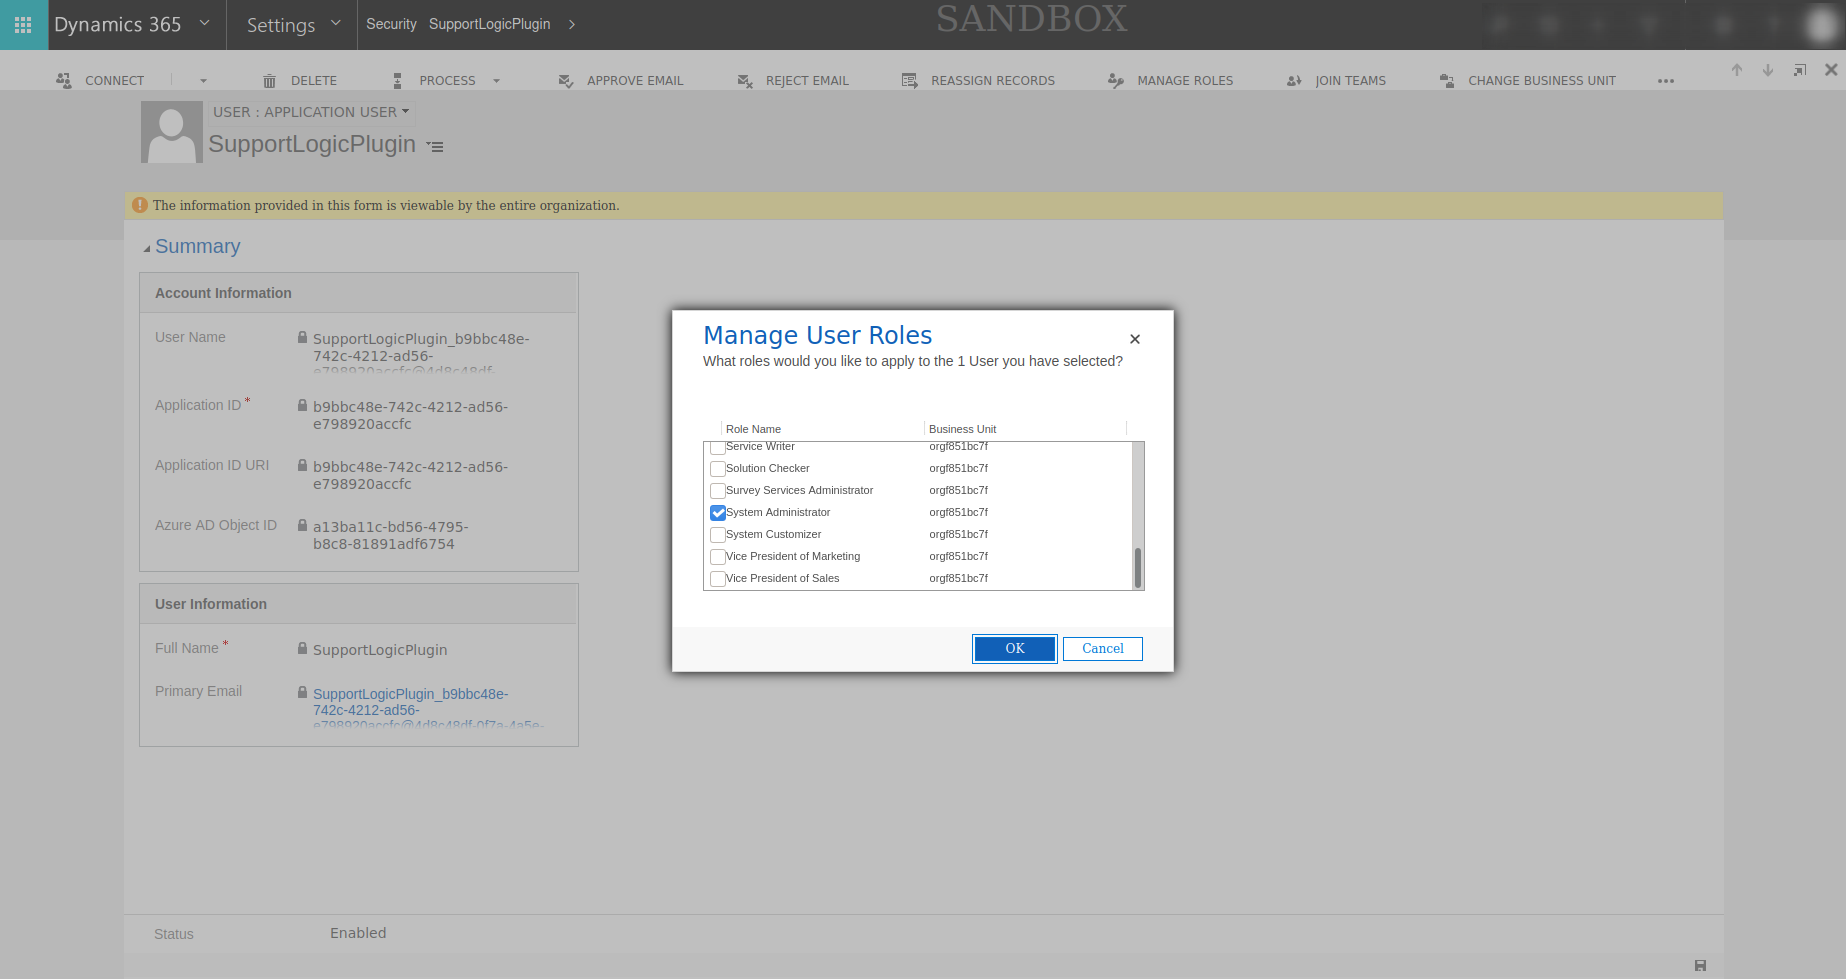Select the System Customizer role name text
The height and width of the screenshot is (979, 1846).
pyautogui.click(x=774, y=535)
